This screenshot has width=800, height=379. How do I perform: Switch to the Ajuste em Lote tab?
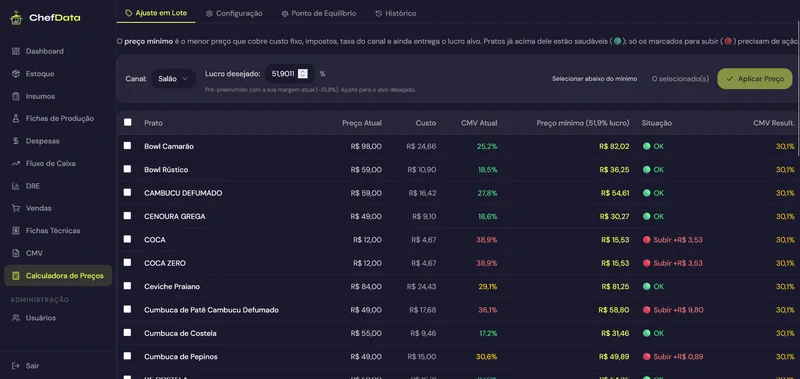[156, 13]
